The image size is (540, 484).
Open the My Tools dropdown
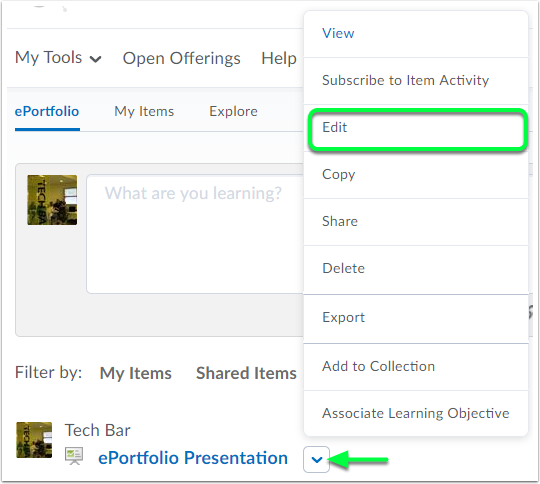coord(58,58)
